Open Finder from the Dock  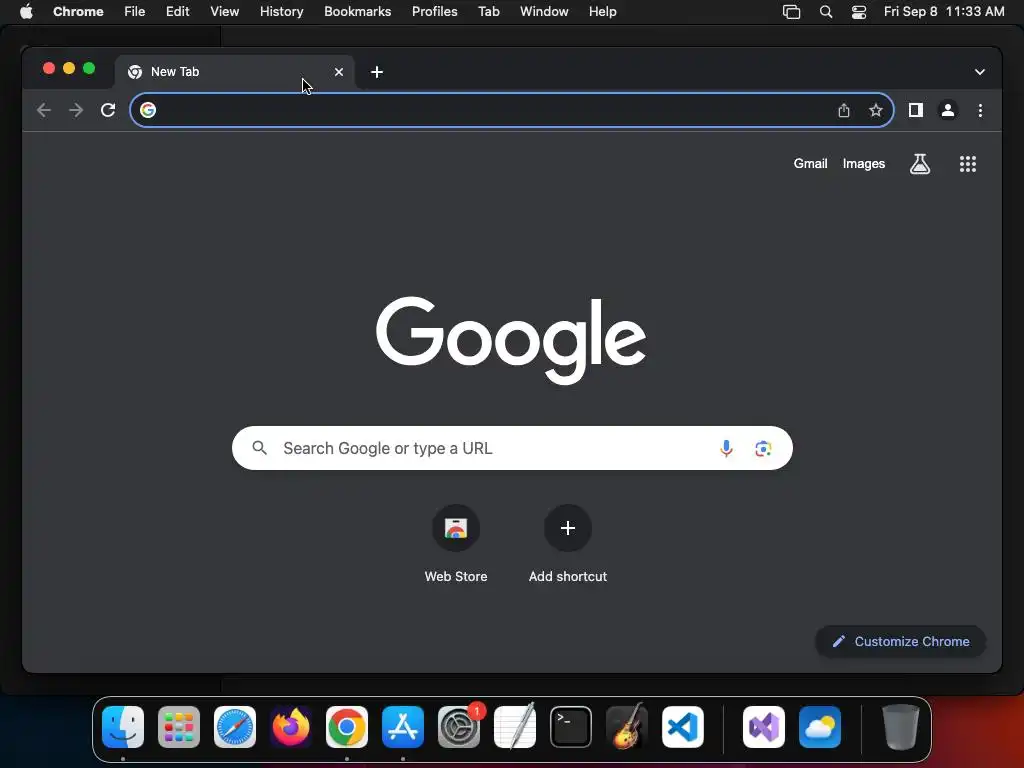pos(123,727)
